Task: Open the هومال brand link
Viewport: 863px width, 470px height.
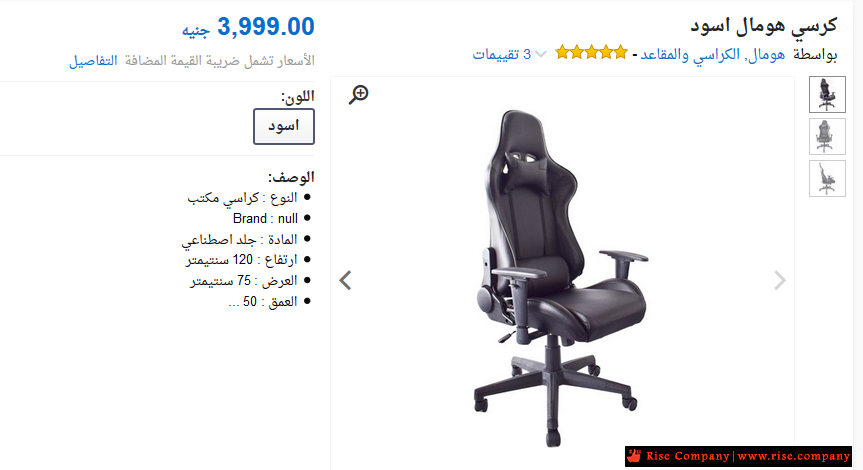Action: coord(768,54)
